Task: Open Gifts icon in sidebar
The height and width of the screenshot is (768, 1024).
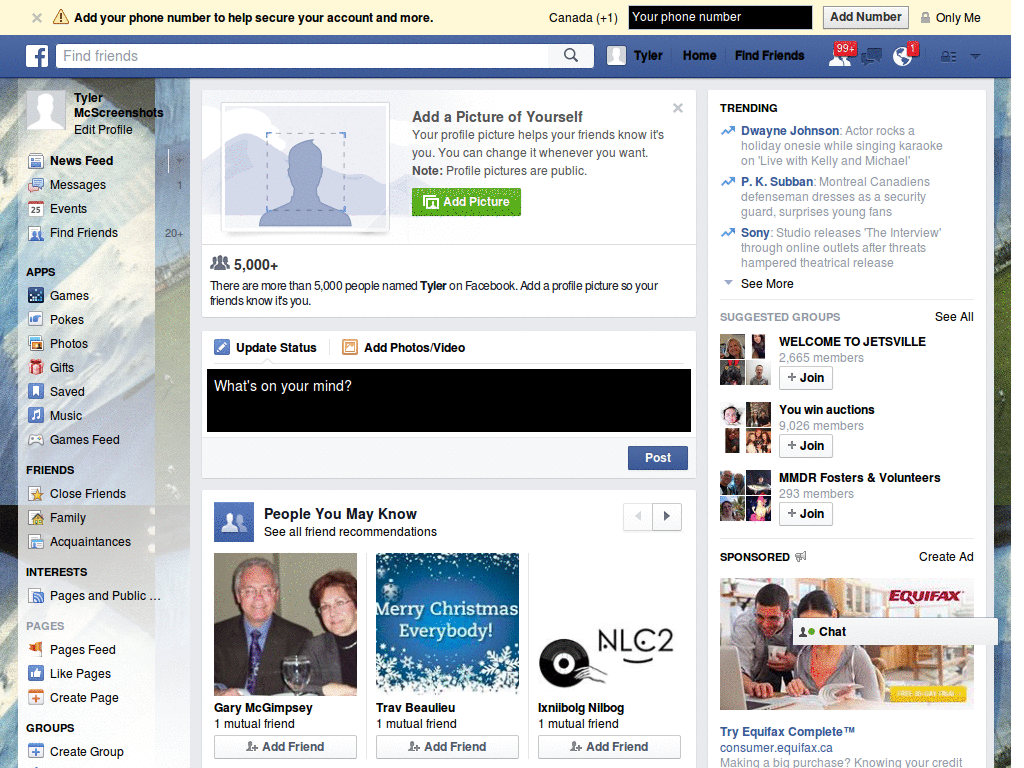Action: click(36, 368)
